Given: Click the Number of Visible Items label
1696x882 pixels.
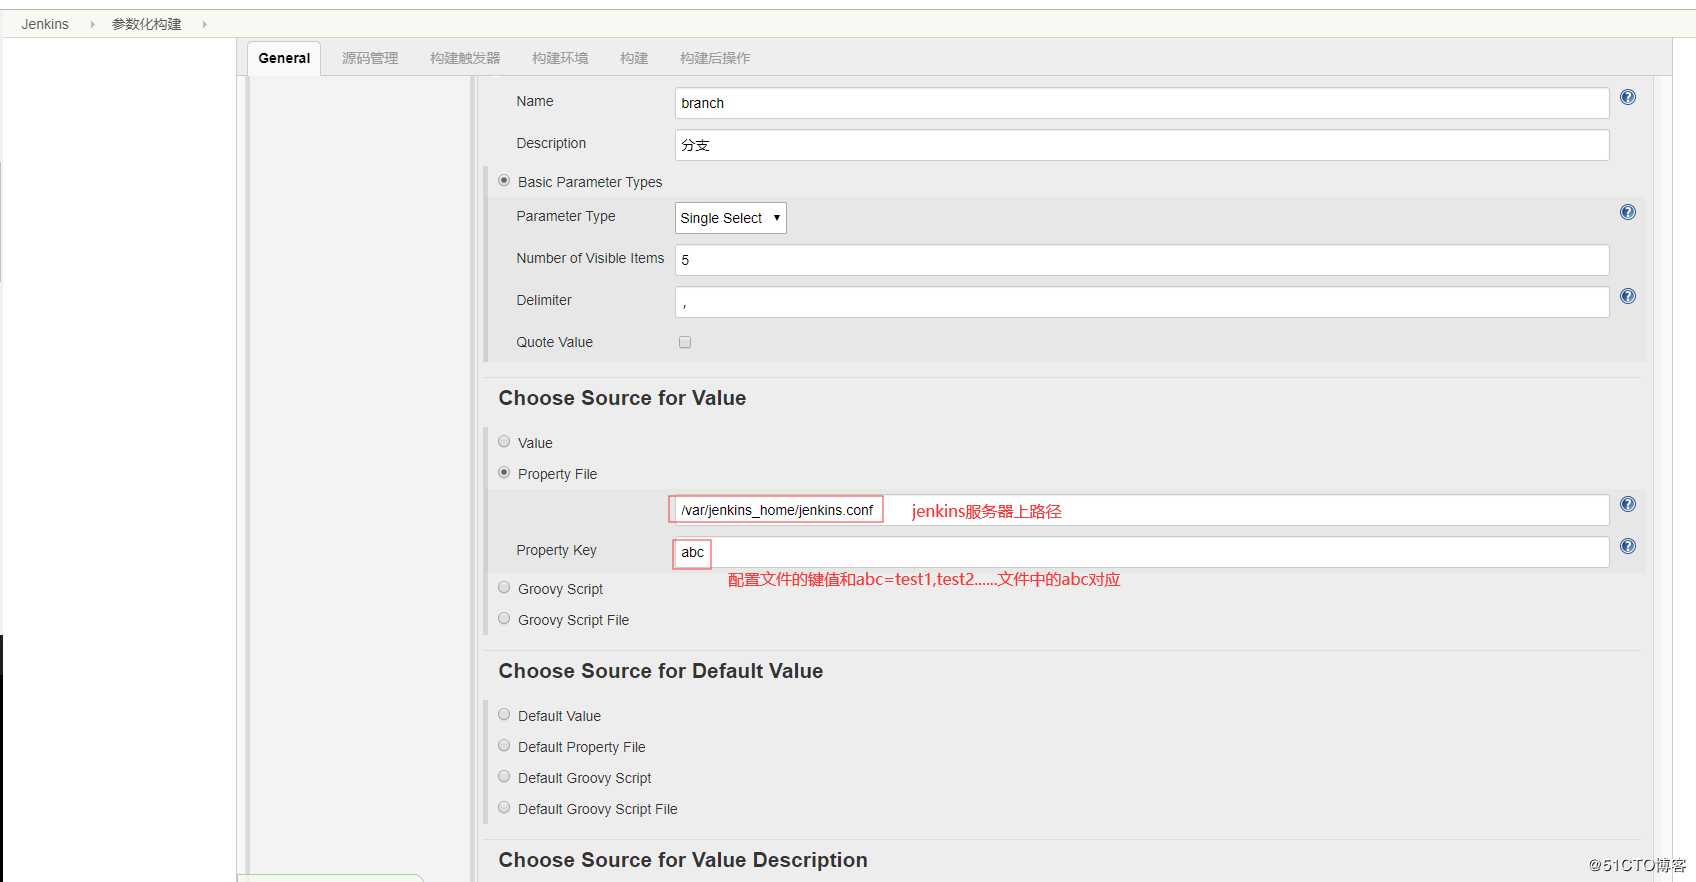Looking at the screenshot, I should (x=590, y=258).
